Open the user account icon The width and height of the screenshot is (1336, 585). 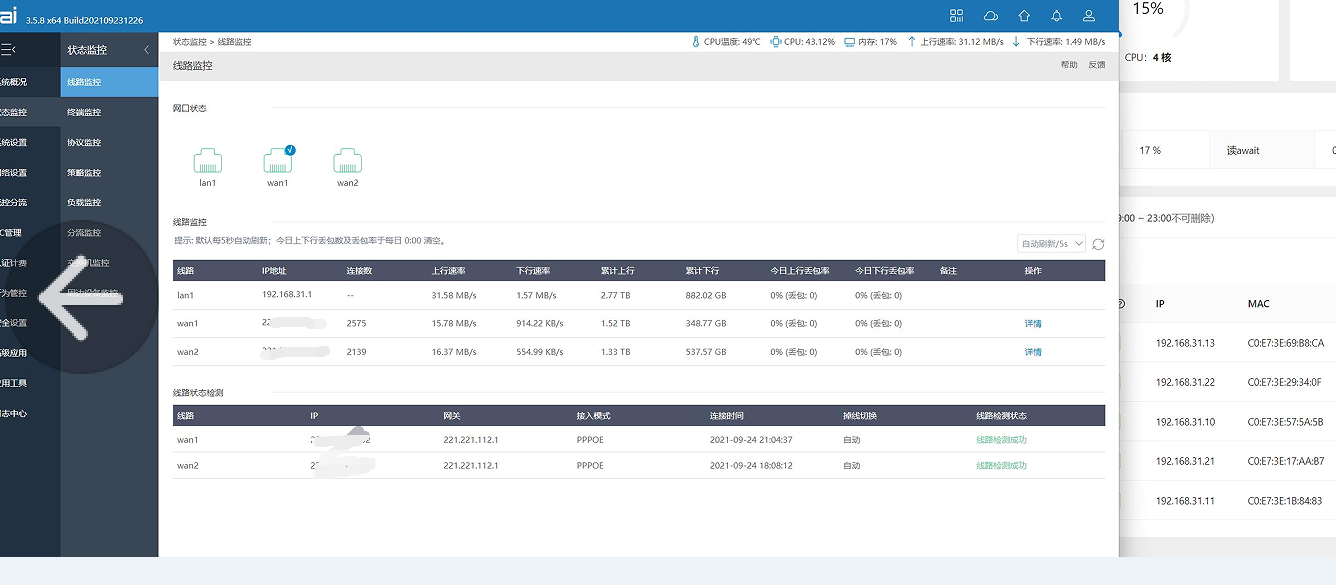click(1089, 16)
